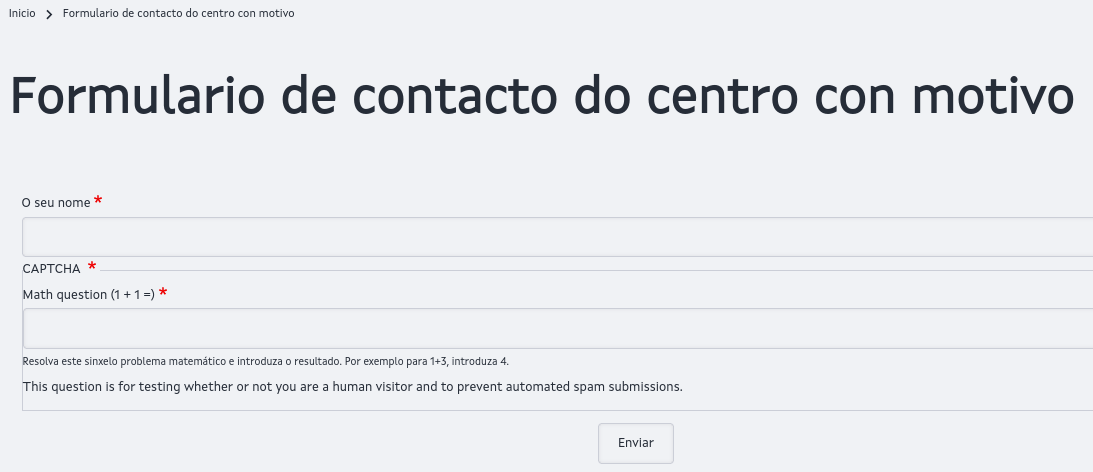Click the "(1 + 1 =)" math expression
Screen dimensions: 1093x472
pyautogui.click(x=132, y=295)
